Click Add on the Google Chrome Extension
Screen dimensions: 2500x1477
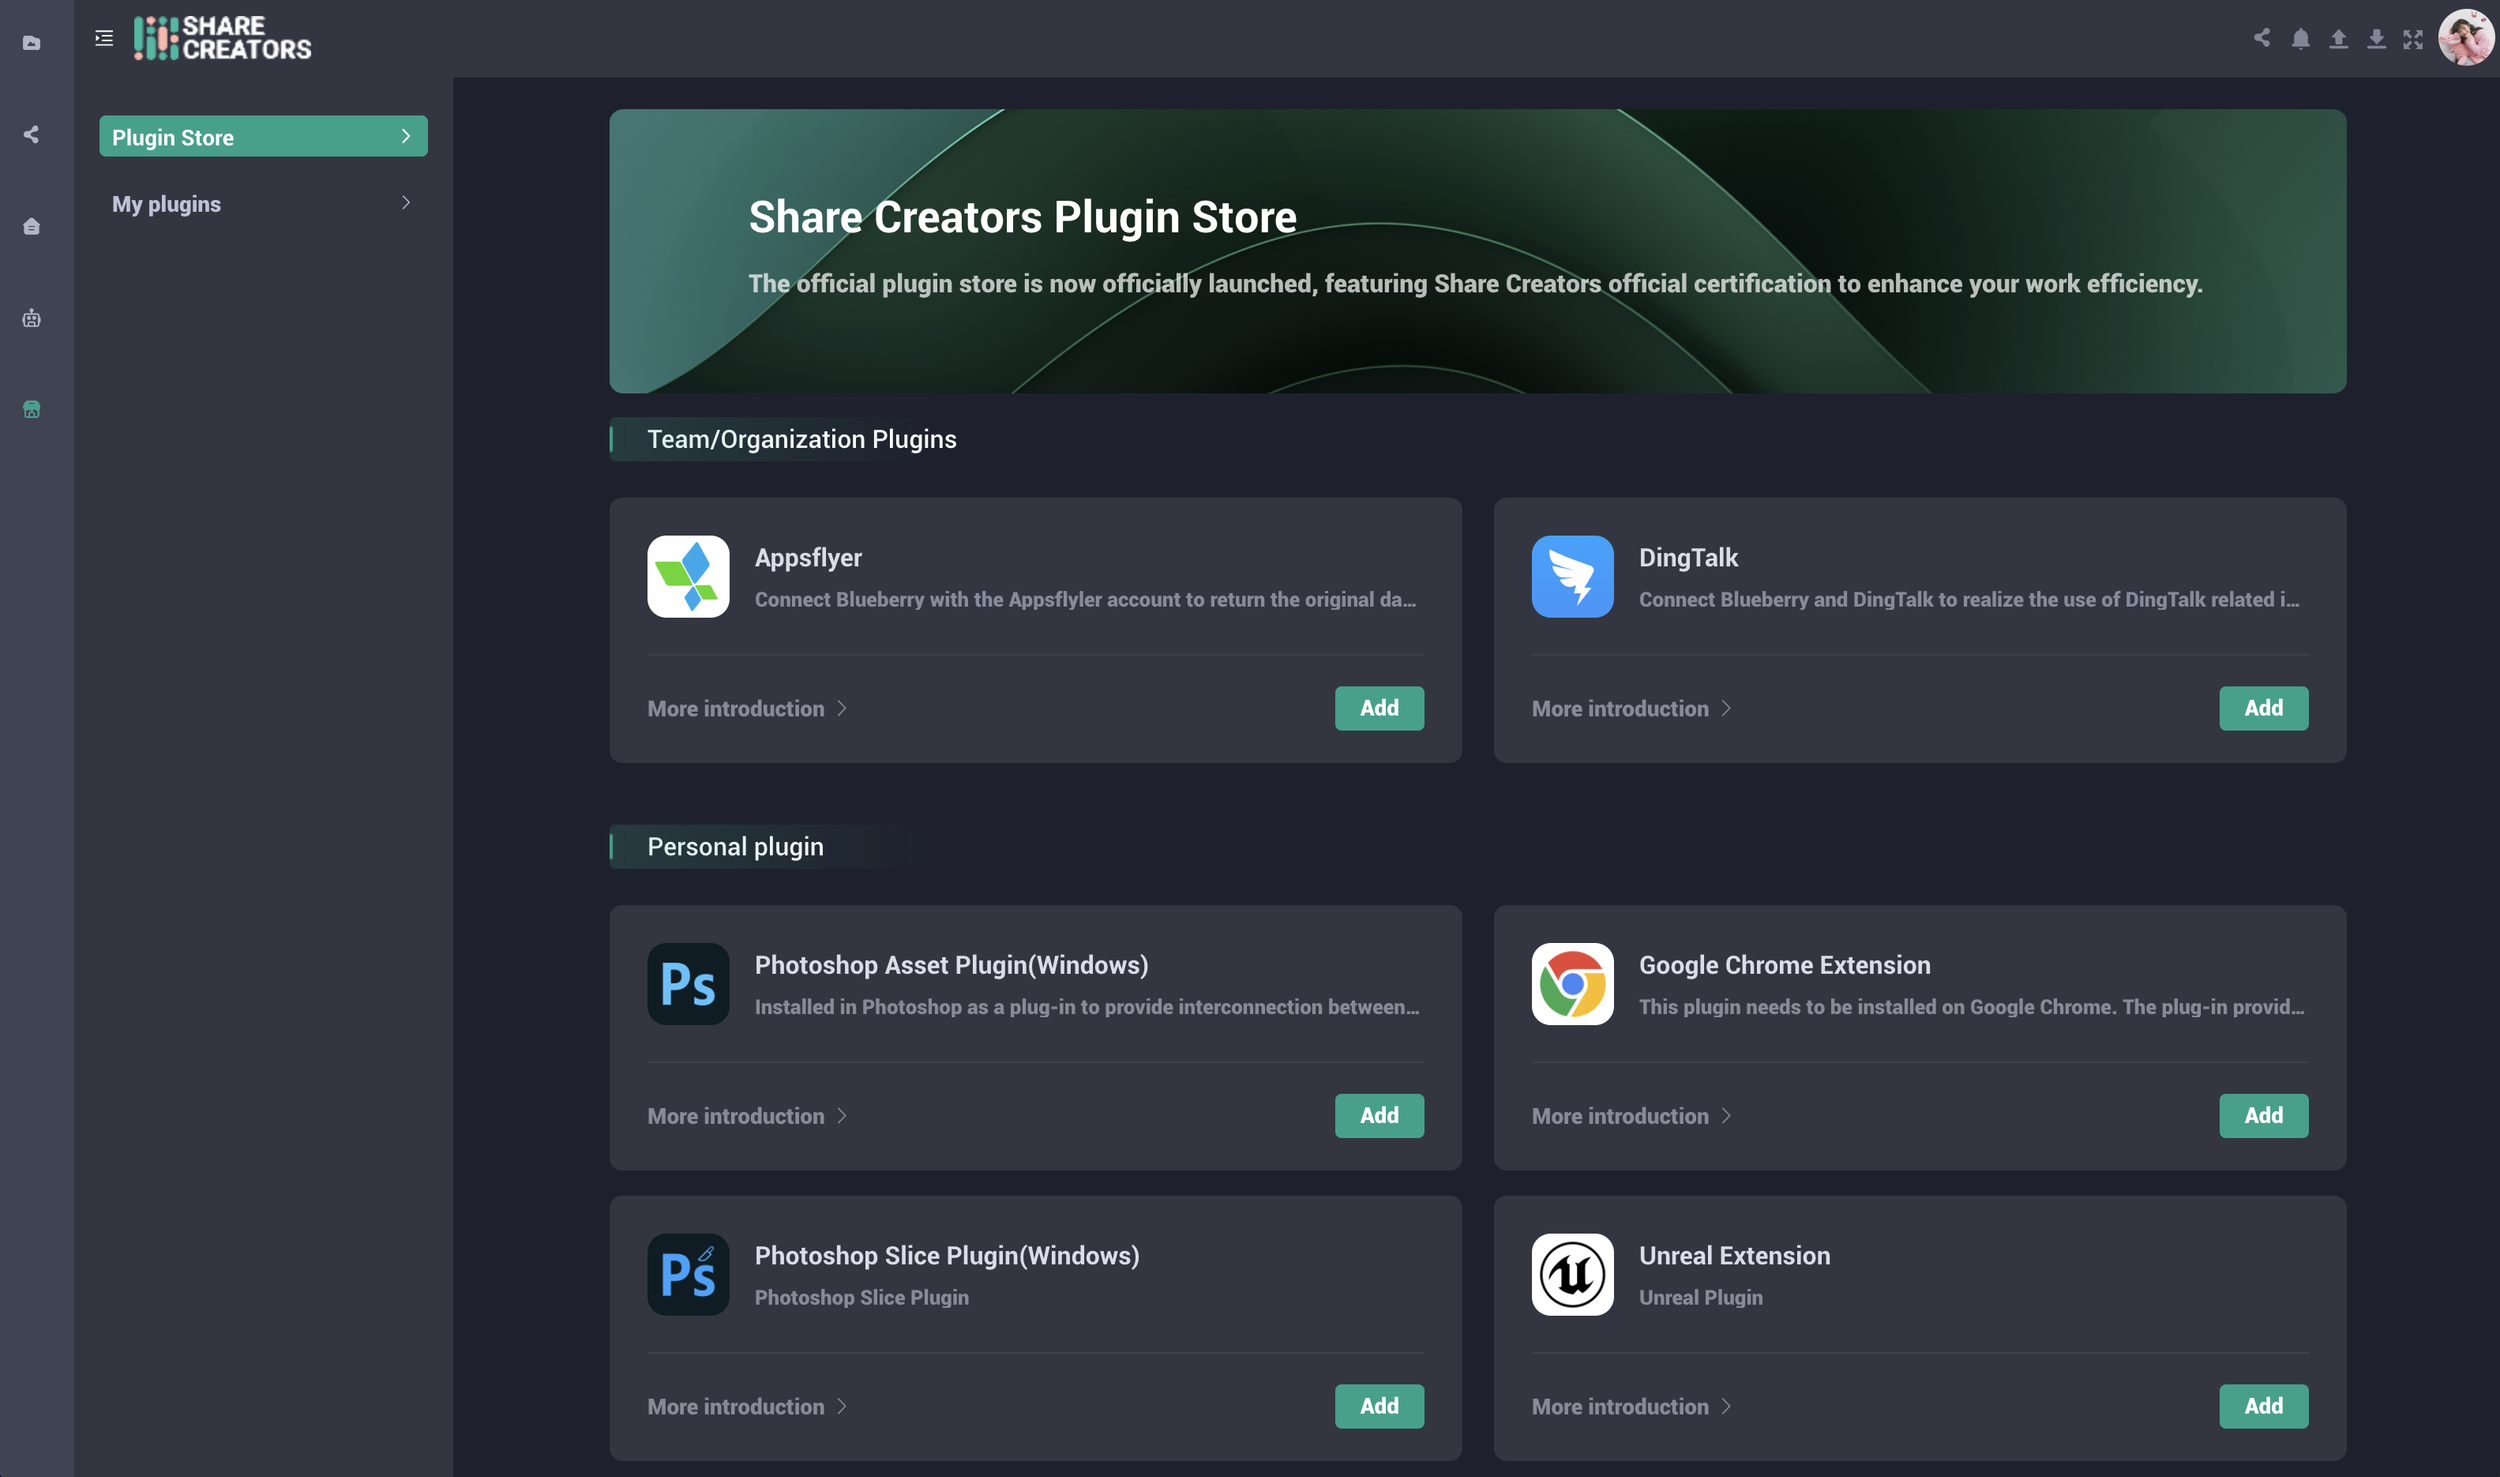point(2264,1115)
